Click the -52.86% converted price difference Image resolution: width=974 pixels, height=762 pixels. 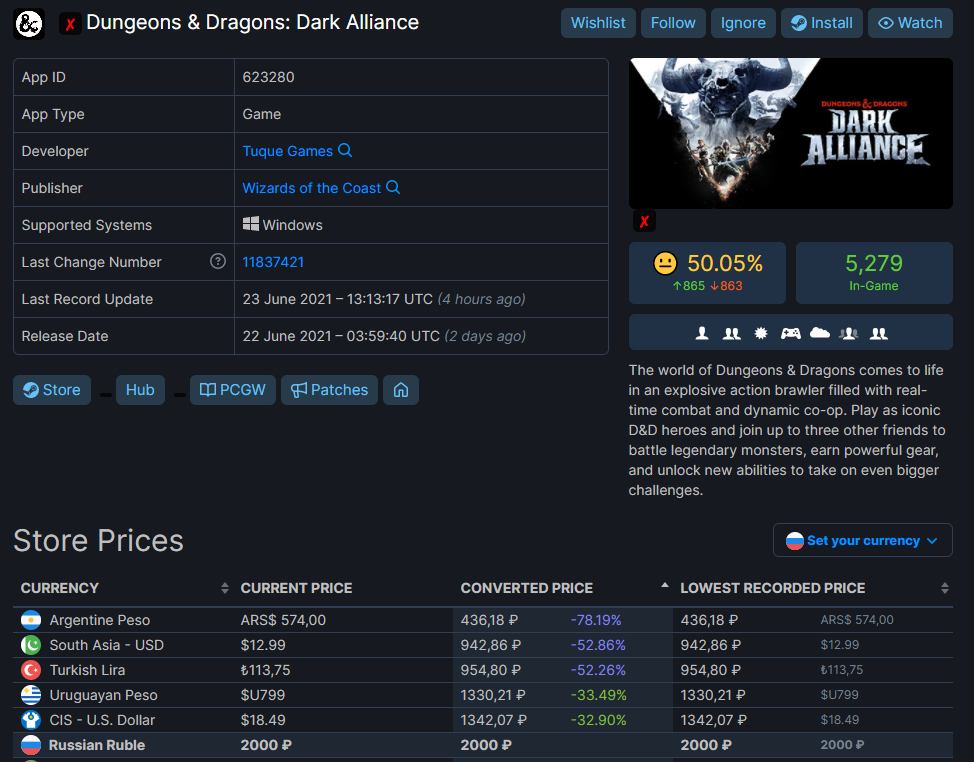click(x=598, y=645)
